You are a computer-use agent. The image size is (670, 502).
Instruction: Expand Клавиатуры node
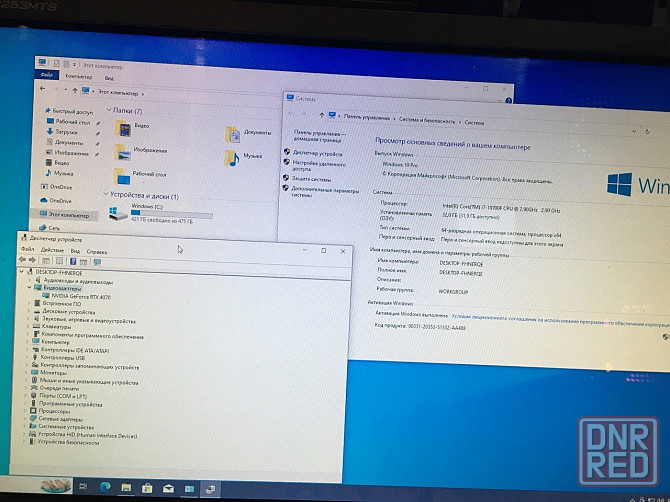[x=28, y=326]
